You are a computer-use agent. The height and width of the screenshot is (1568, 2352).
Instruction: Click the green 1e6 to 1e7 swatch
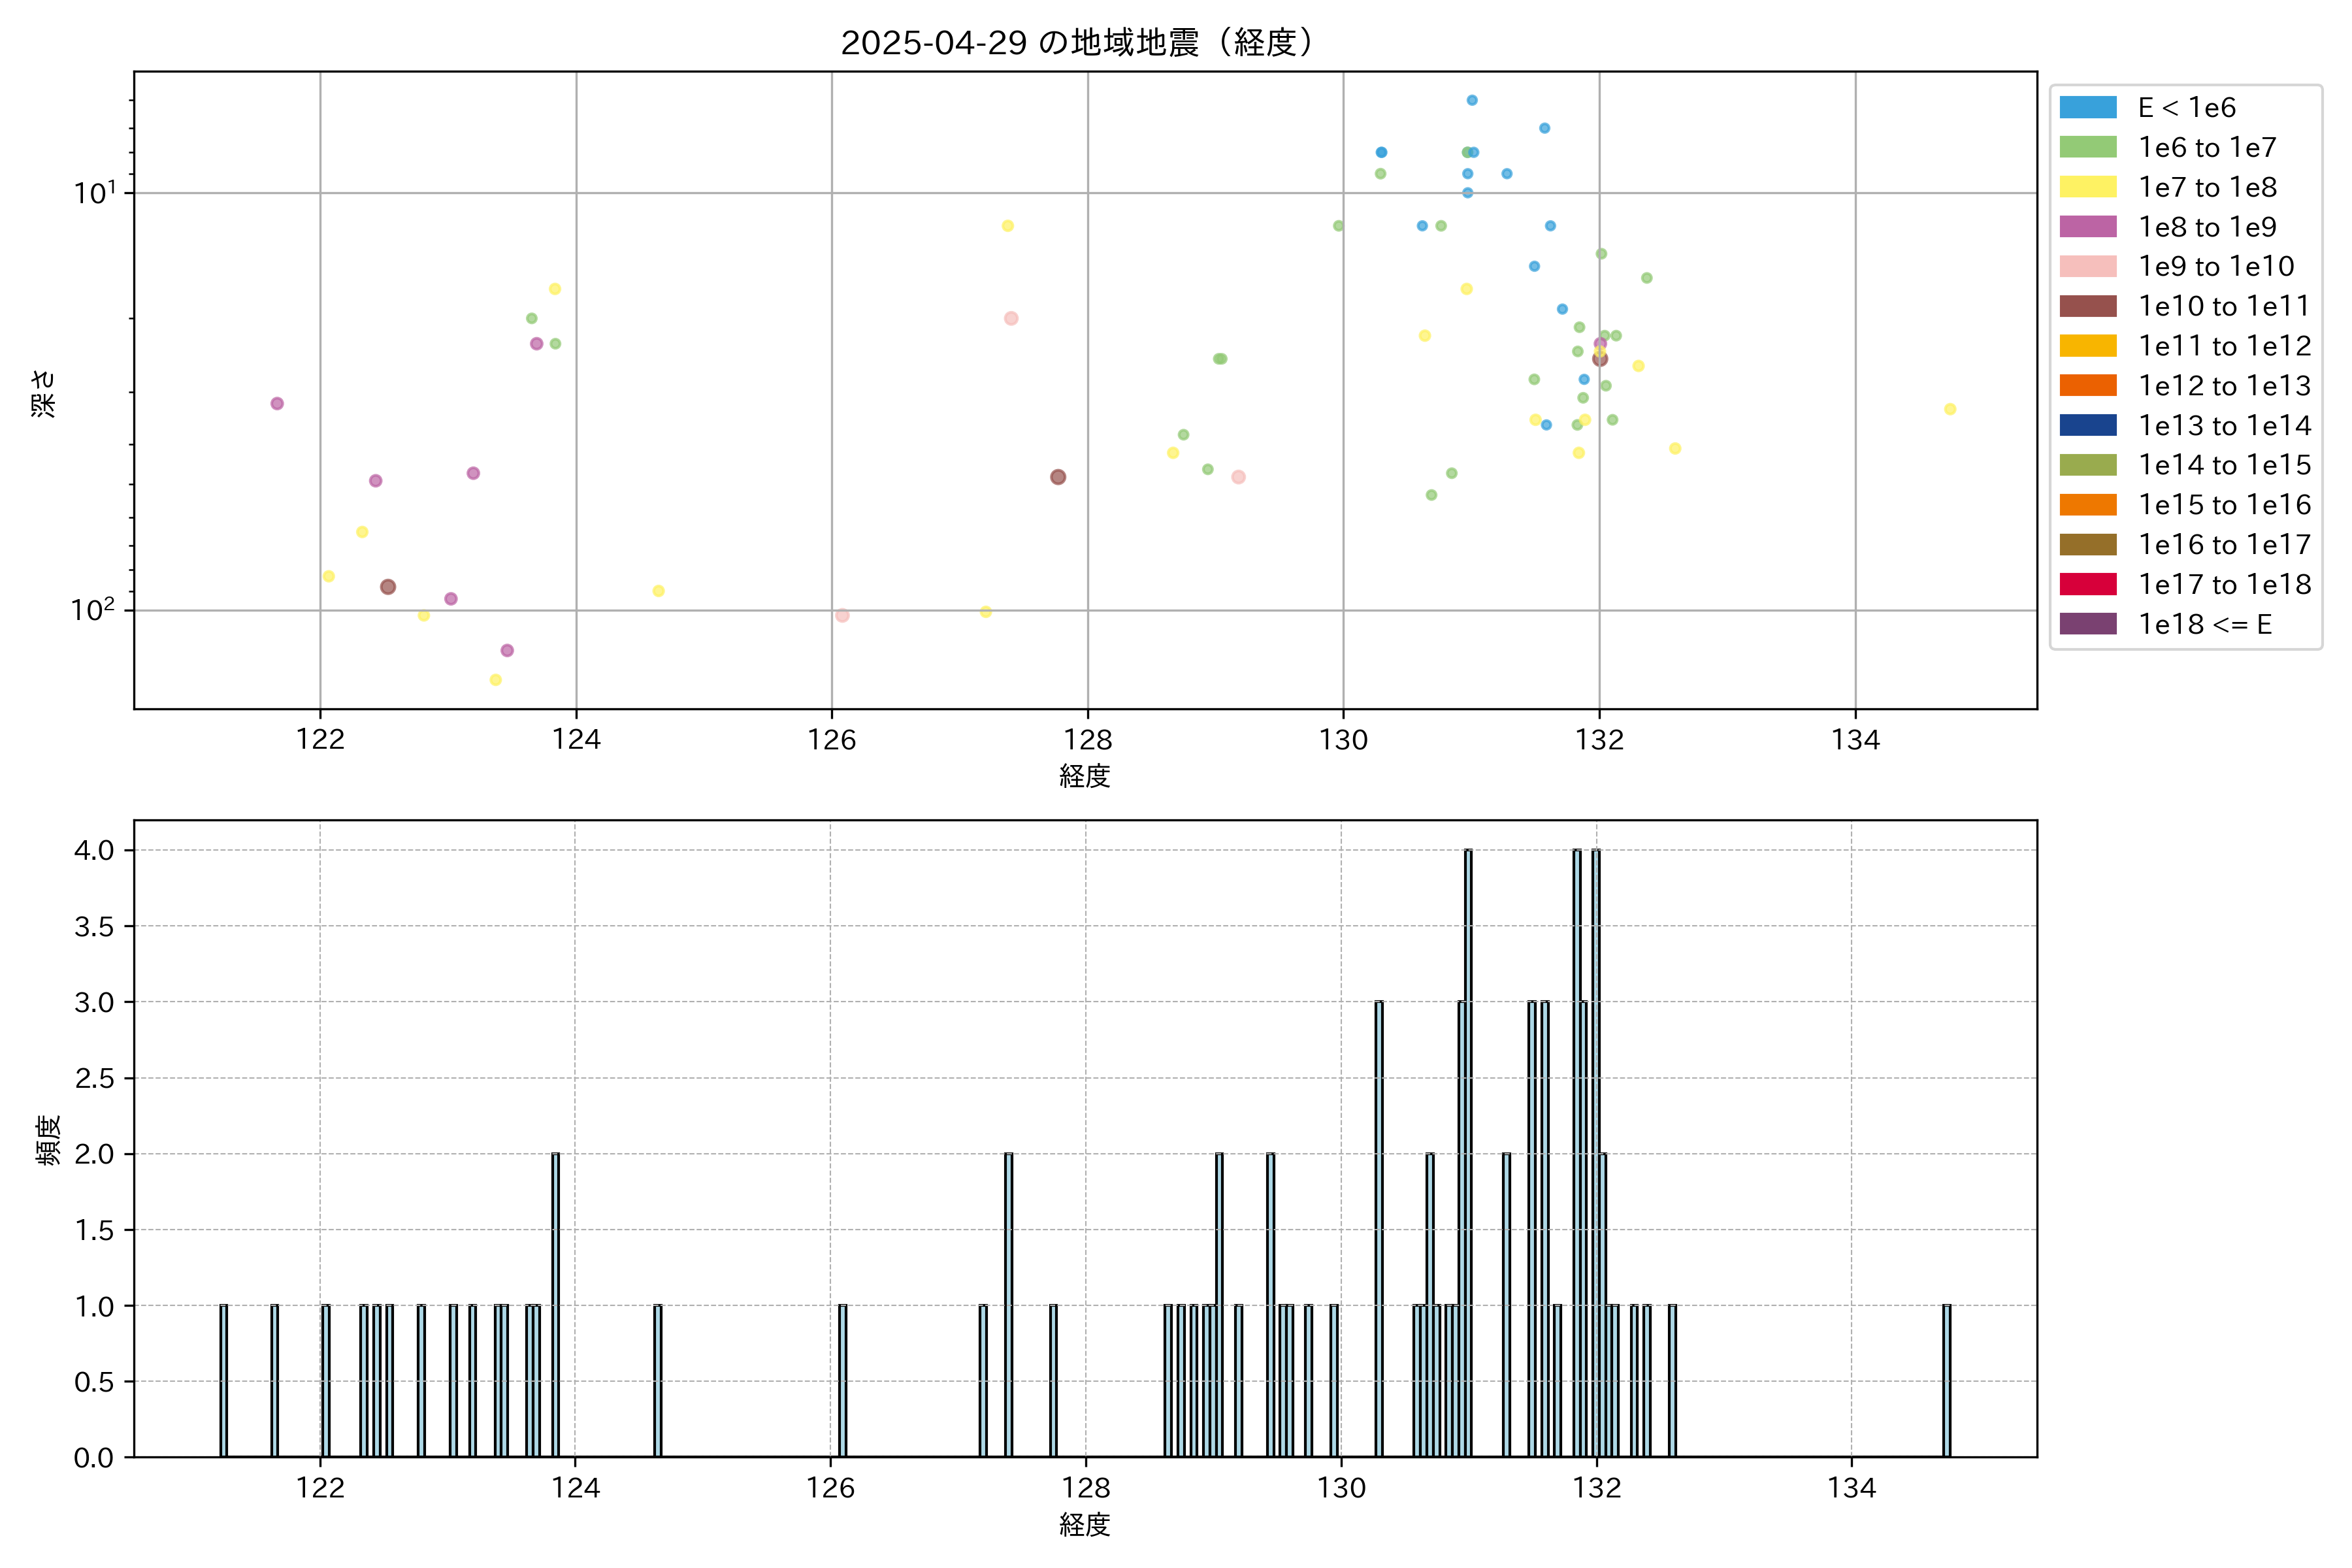pos(2088,148)
